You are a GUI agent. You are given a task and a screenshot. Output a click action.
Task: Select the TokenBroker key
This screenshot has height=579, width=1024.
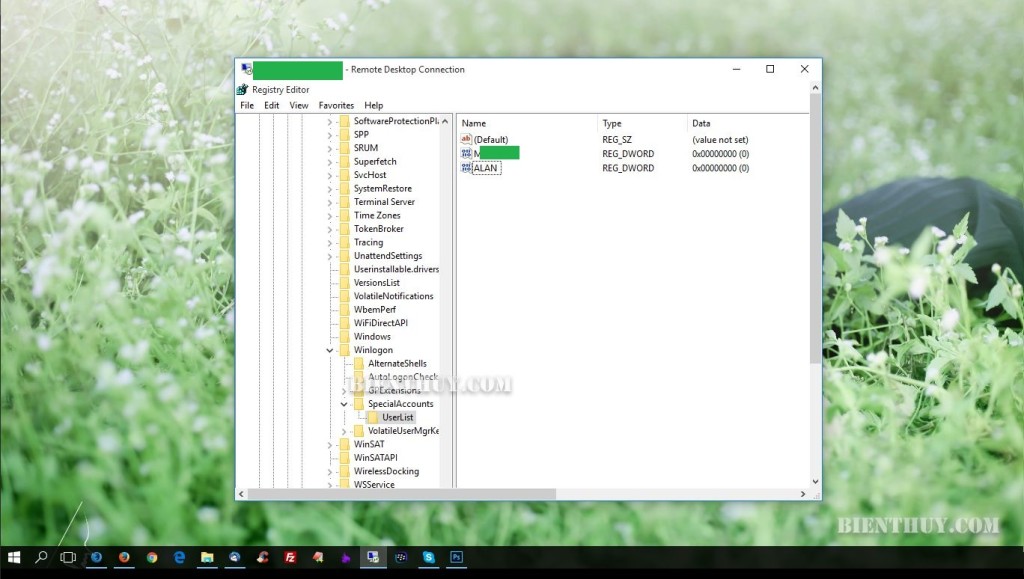pyautogui.click(x=379, y=228)
